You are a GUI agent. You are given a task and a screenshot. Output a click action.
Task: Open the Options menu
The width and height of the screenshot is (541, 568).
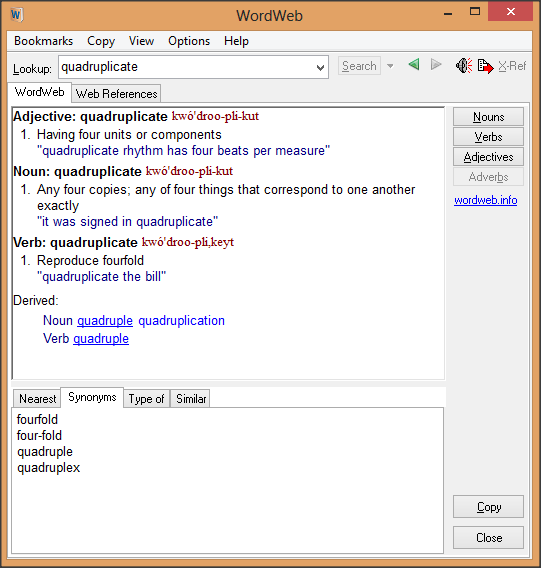point(189,41)
